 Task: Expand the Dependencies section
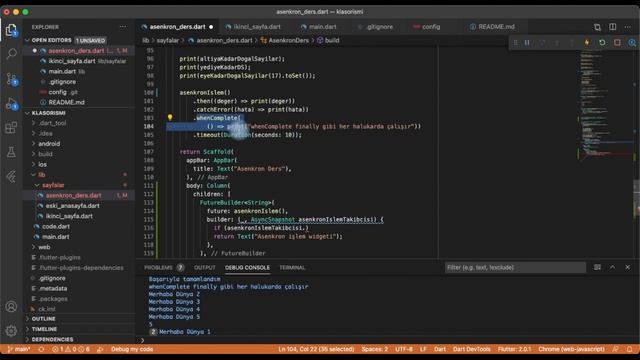coord(52,340)
